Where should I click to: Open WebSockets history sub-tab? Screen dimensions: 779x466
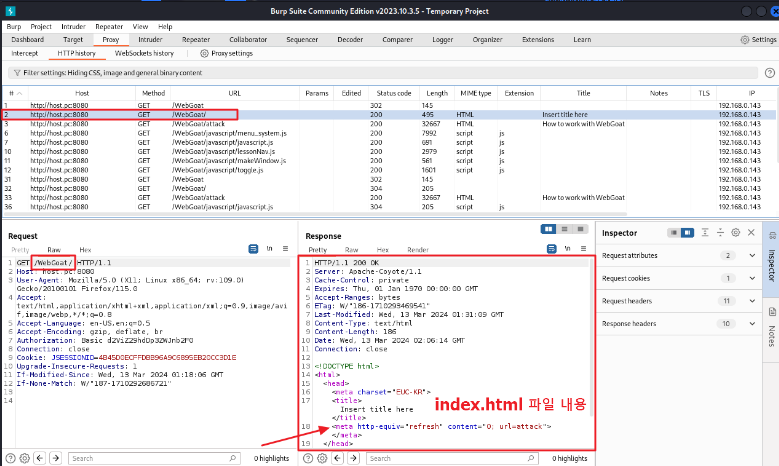click(x=144, y=53)
